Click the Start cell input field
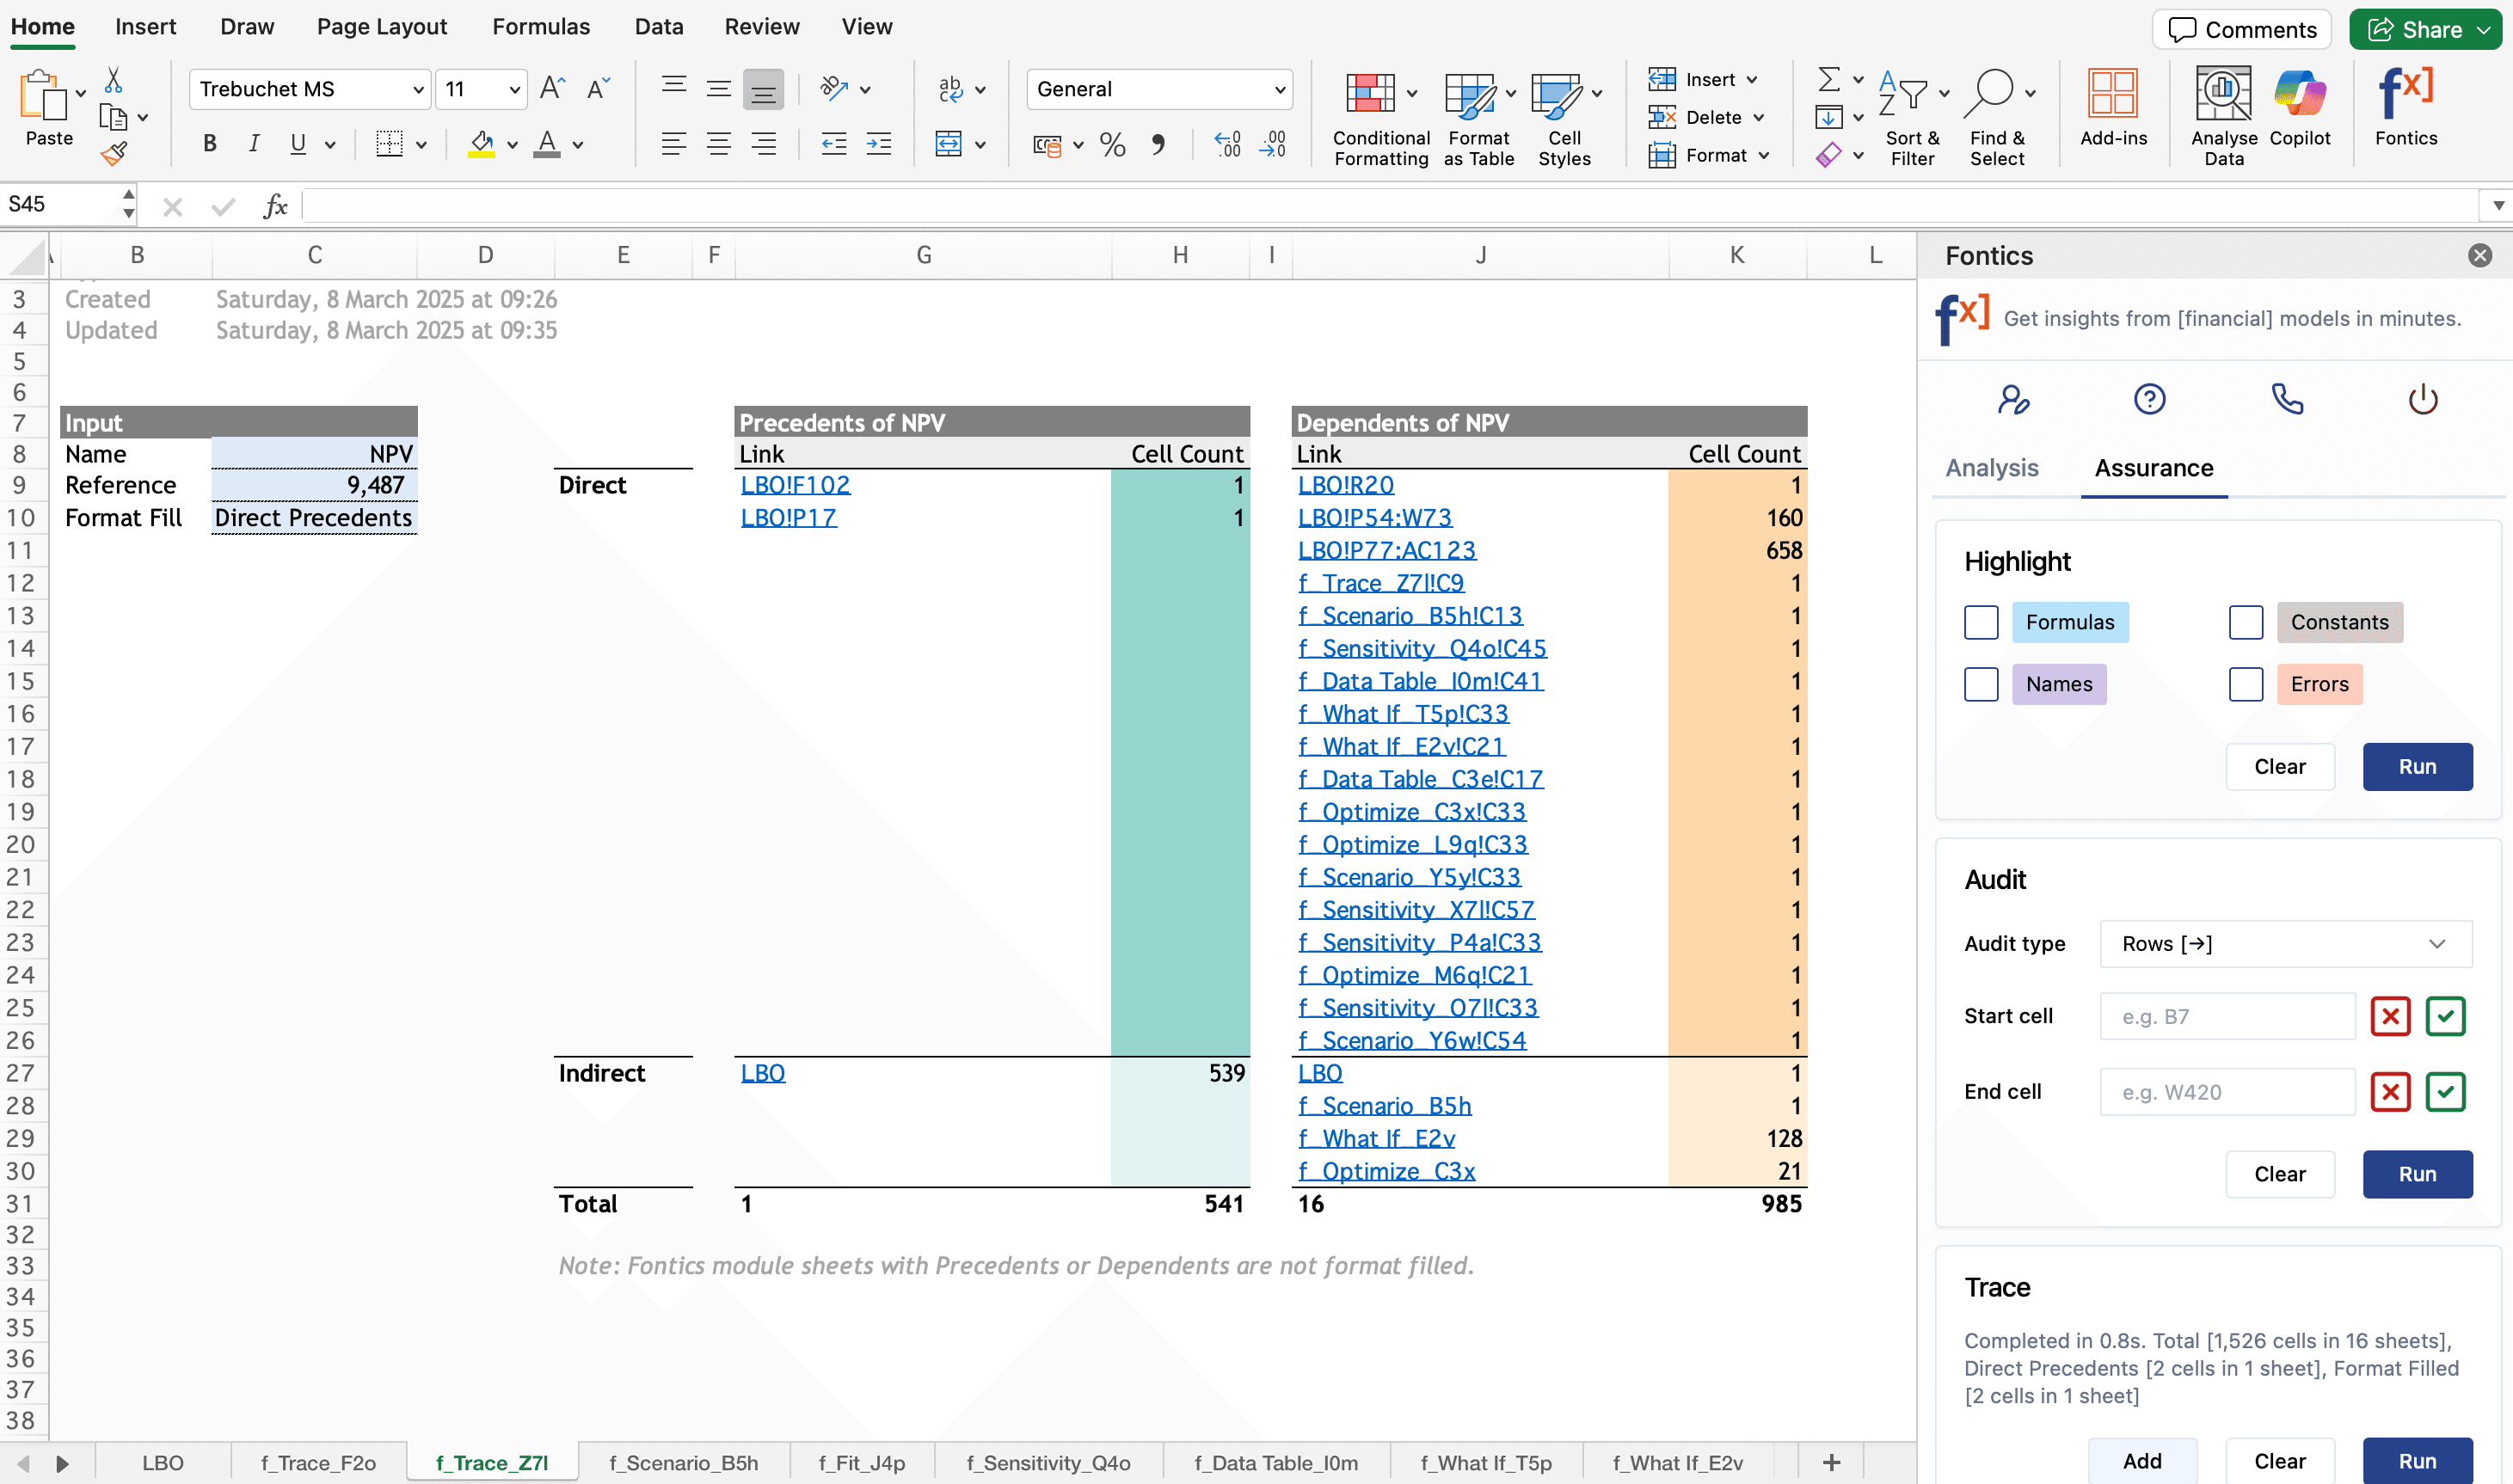The image size is (2513, 1484). tap(2227, 1016)
